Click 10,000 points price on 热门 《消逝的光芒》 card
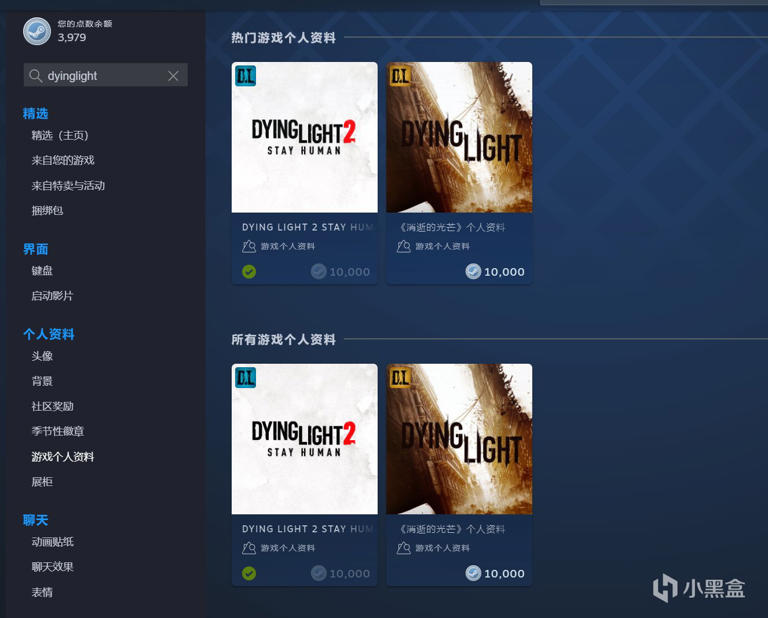 (x=495, y=271)
